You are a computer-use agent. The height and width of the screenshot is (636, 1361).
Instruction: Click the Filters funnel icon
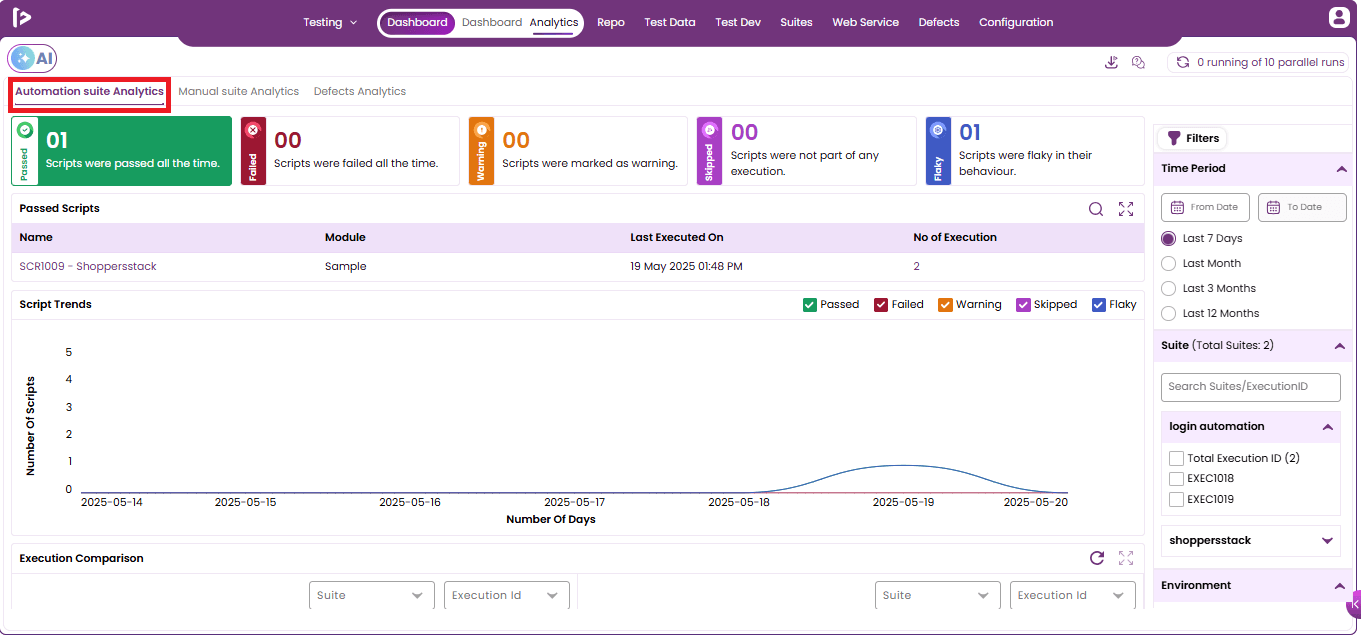pyautogui.click(x=1175, y=138)
